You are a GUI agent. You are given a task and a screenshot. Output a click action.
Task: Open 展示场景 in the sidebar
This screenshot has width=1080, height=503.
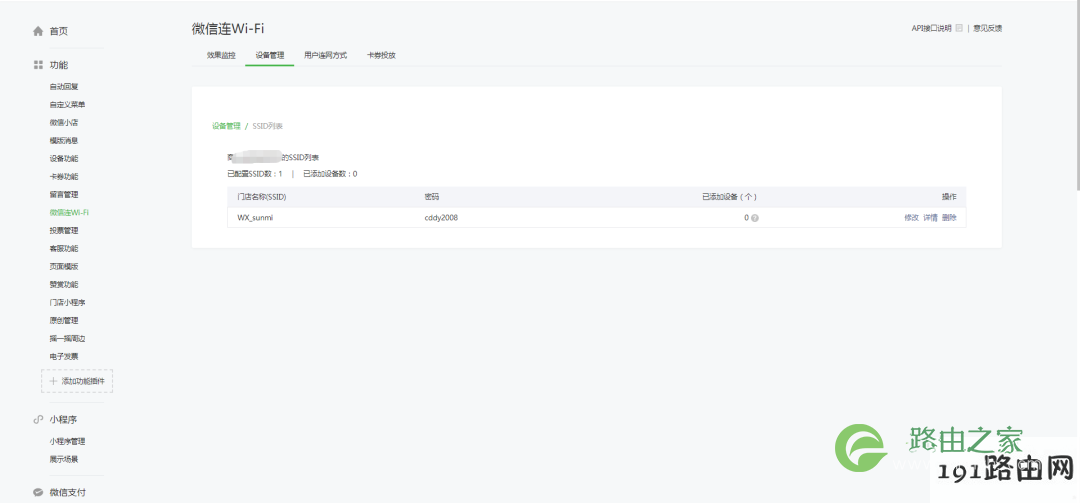tap(64, 459)
